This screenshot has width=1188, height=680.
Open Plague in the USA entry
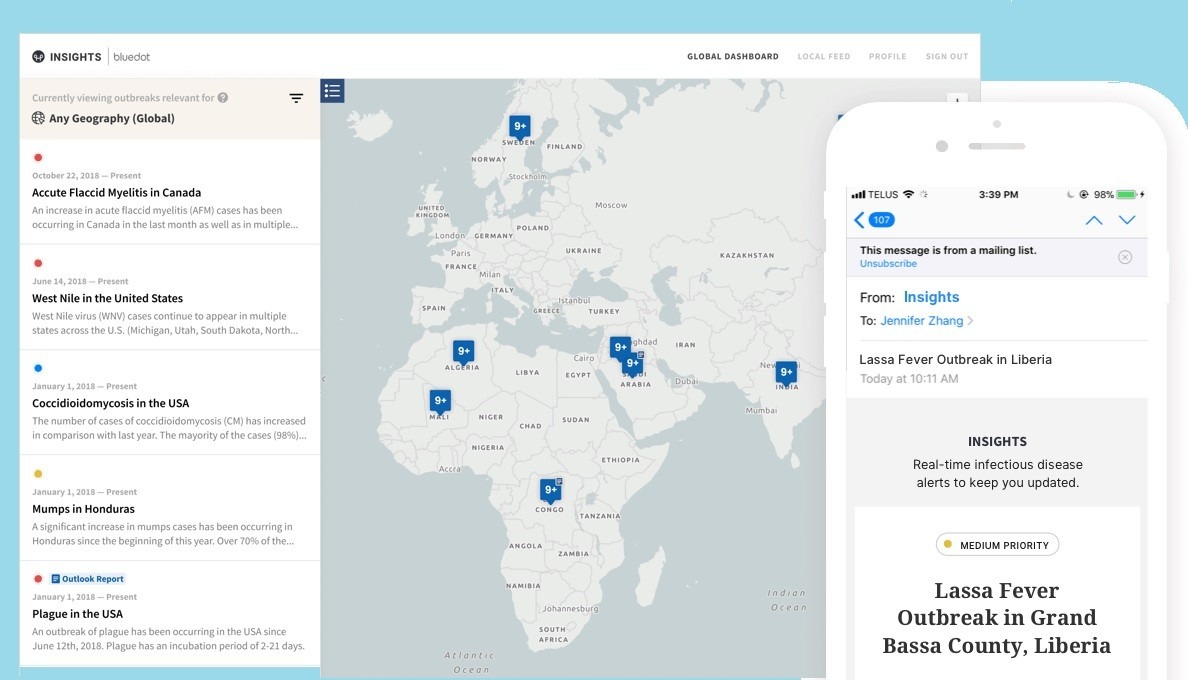click(x=170, y=613)
